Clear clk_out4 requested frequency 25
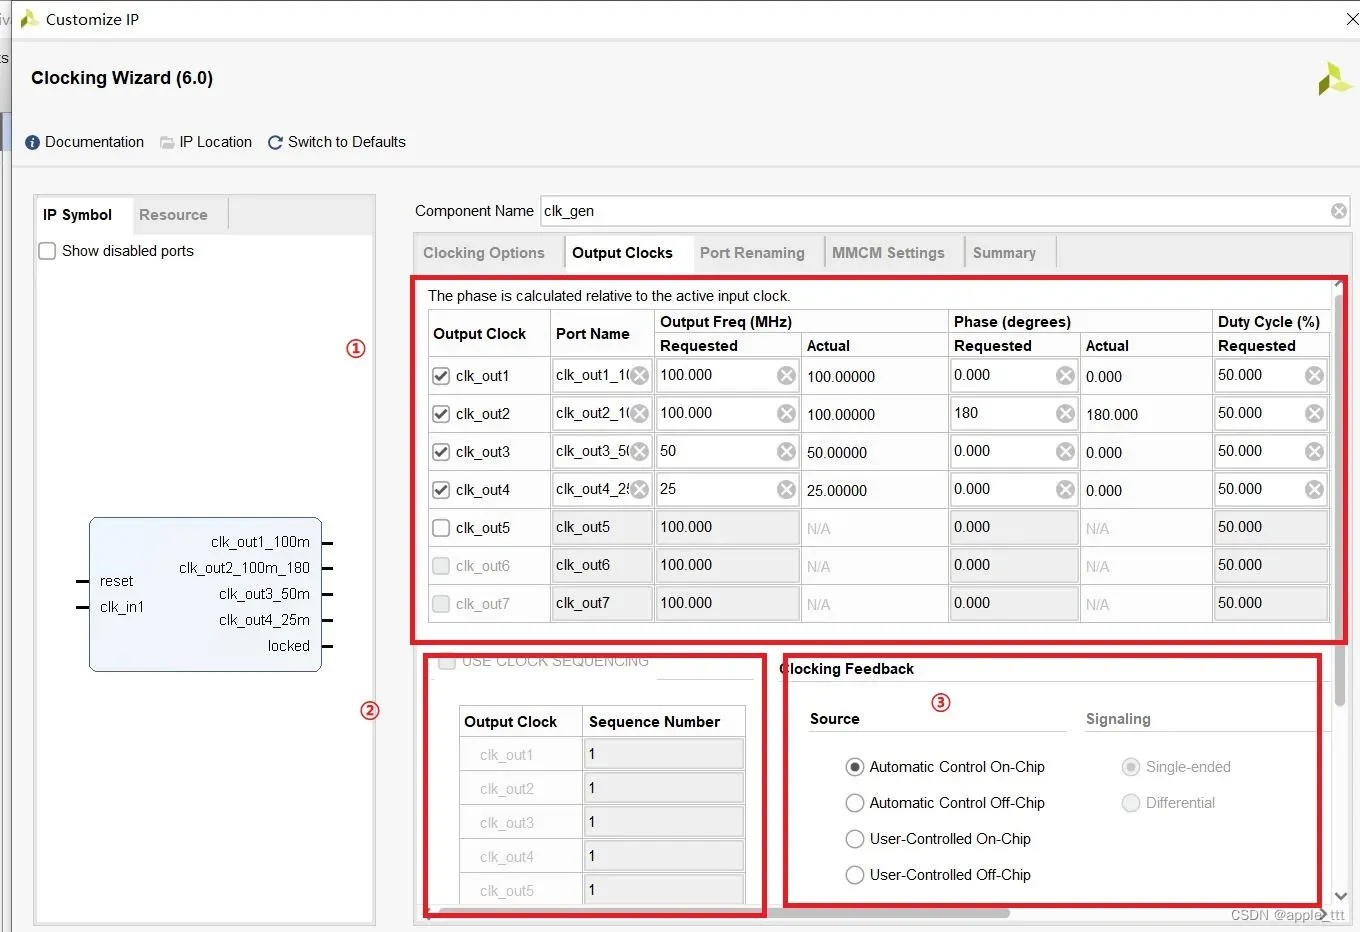The height and width of the screenshot is (932, 1360). [x=787, y=490]
